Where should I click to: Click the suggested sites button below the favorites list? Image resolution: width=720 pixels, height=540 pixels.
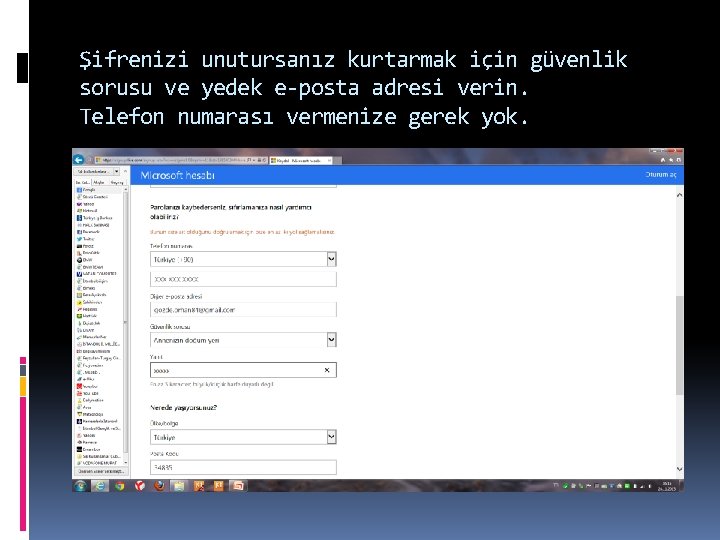[101, 472]
